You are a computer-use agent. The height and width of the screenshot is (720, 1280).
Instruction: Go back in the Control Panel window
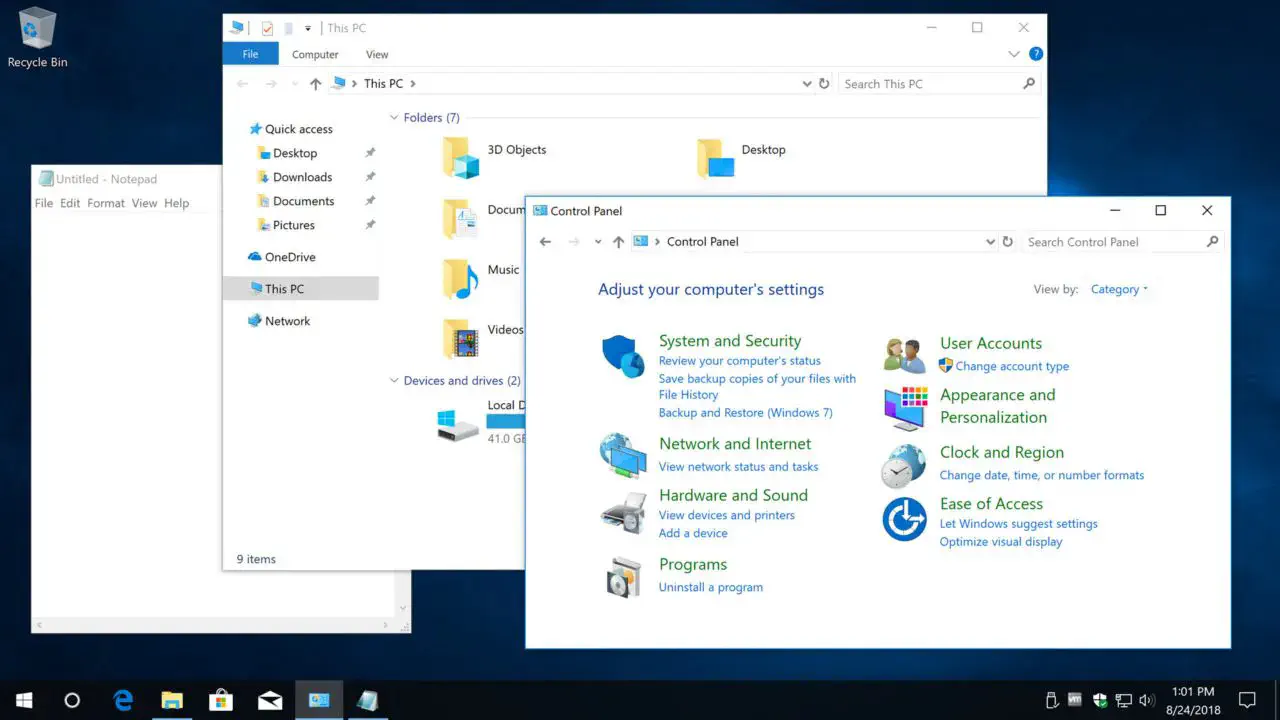pos(545,242)
